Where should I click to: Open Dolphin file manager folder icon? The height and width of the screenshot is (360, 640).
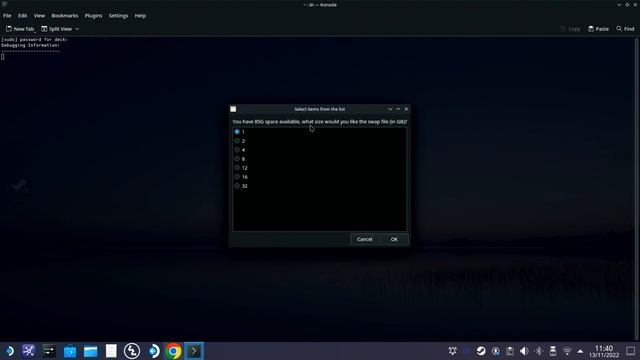[x=91, y=351]
